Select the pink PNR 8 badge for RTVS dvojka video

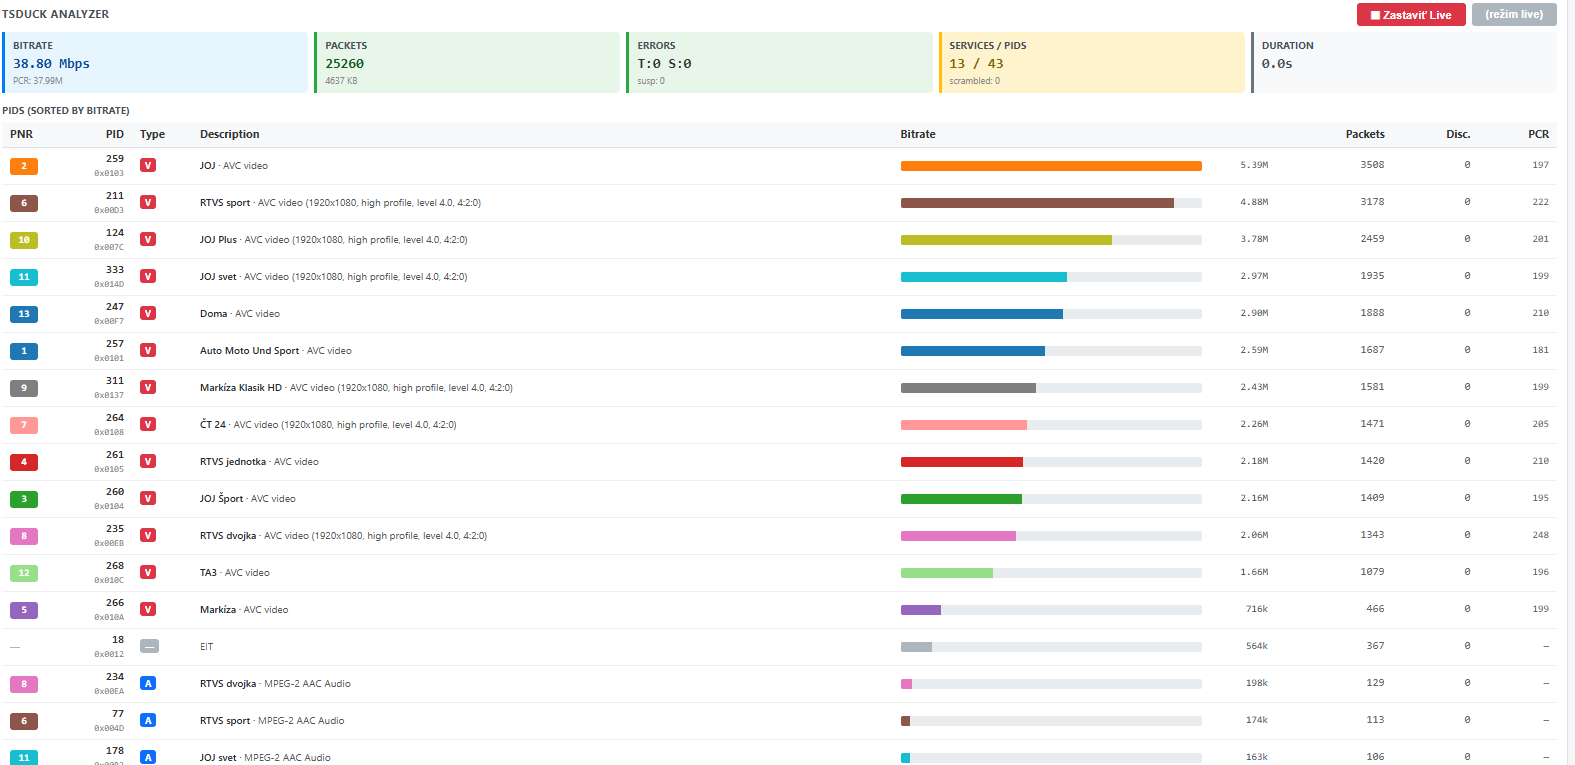(x=24, y=536)
